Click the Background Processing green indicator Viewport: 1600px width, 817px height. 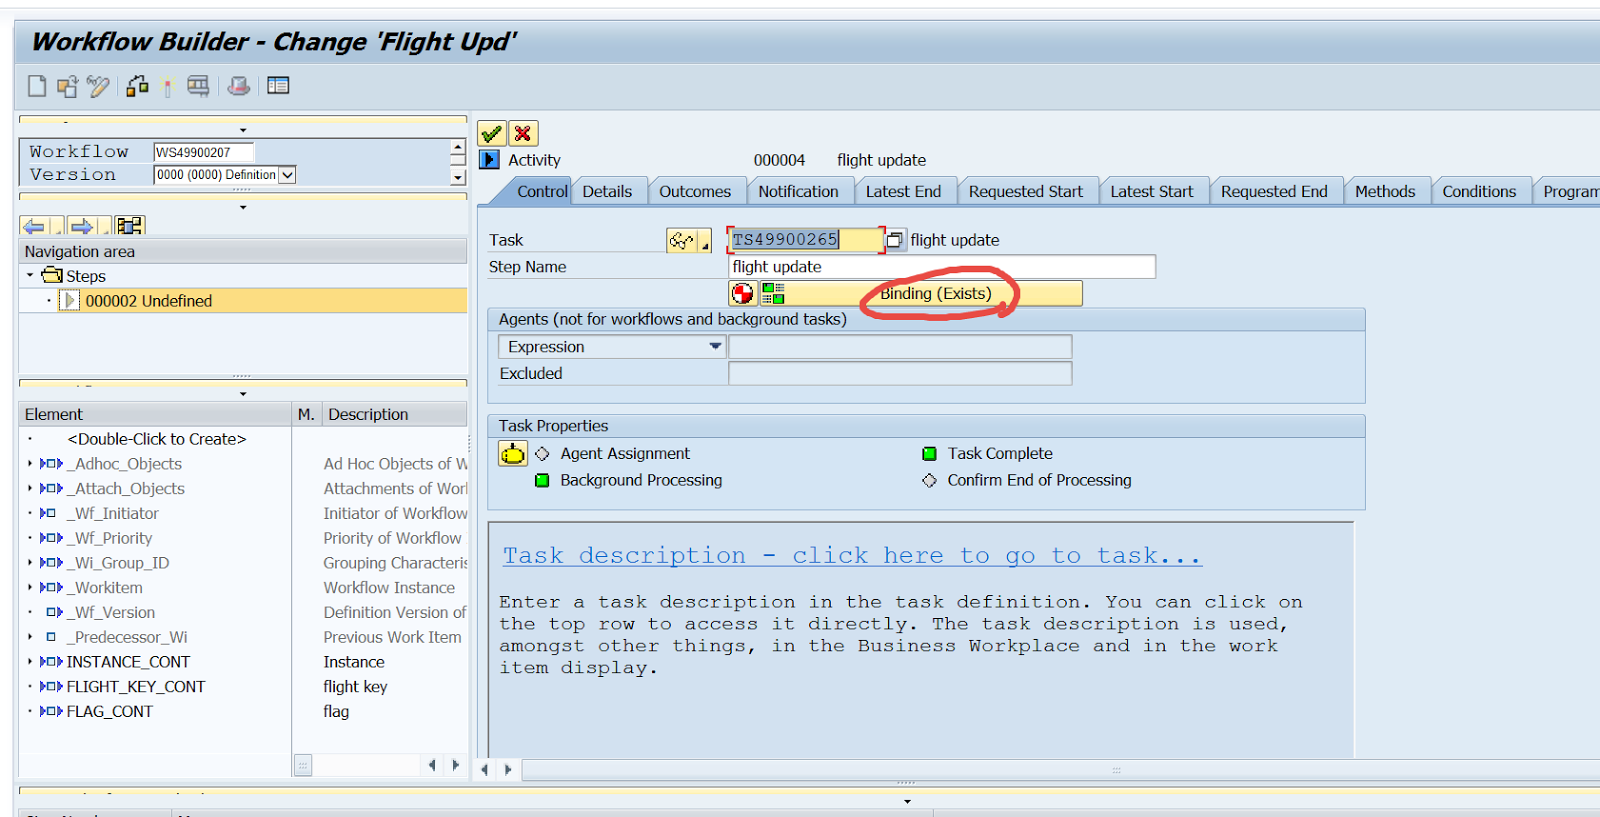pyautogui.click(x=542, y=481)
